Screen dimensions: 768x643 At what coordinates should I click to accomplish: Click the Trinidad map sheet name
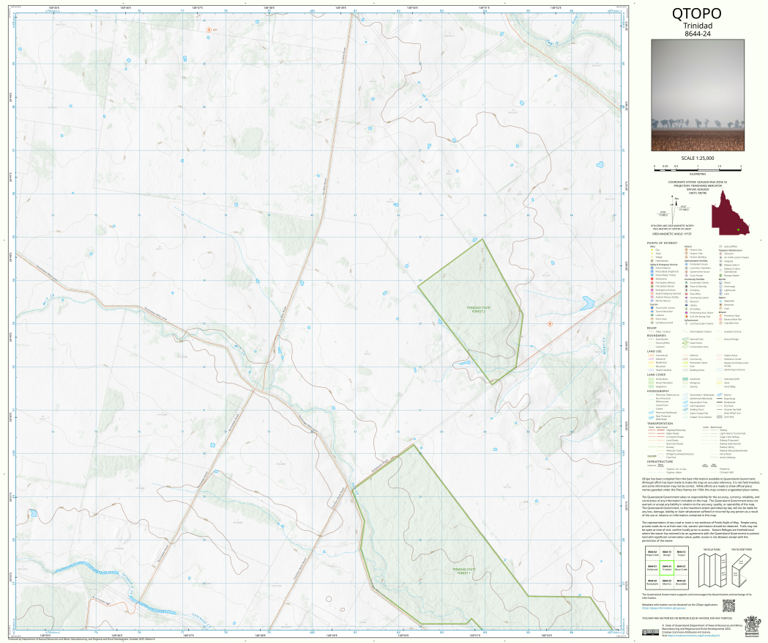pyautogui.click(x=697, y=25)
